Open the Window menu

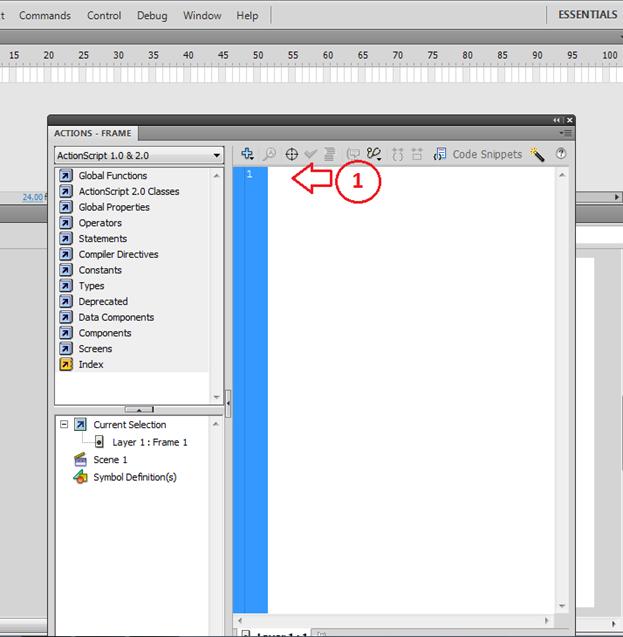click(202, 15)
